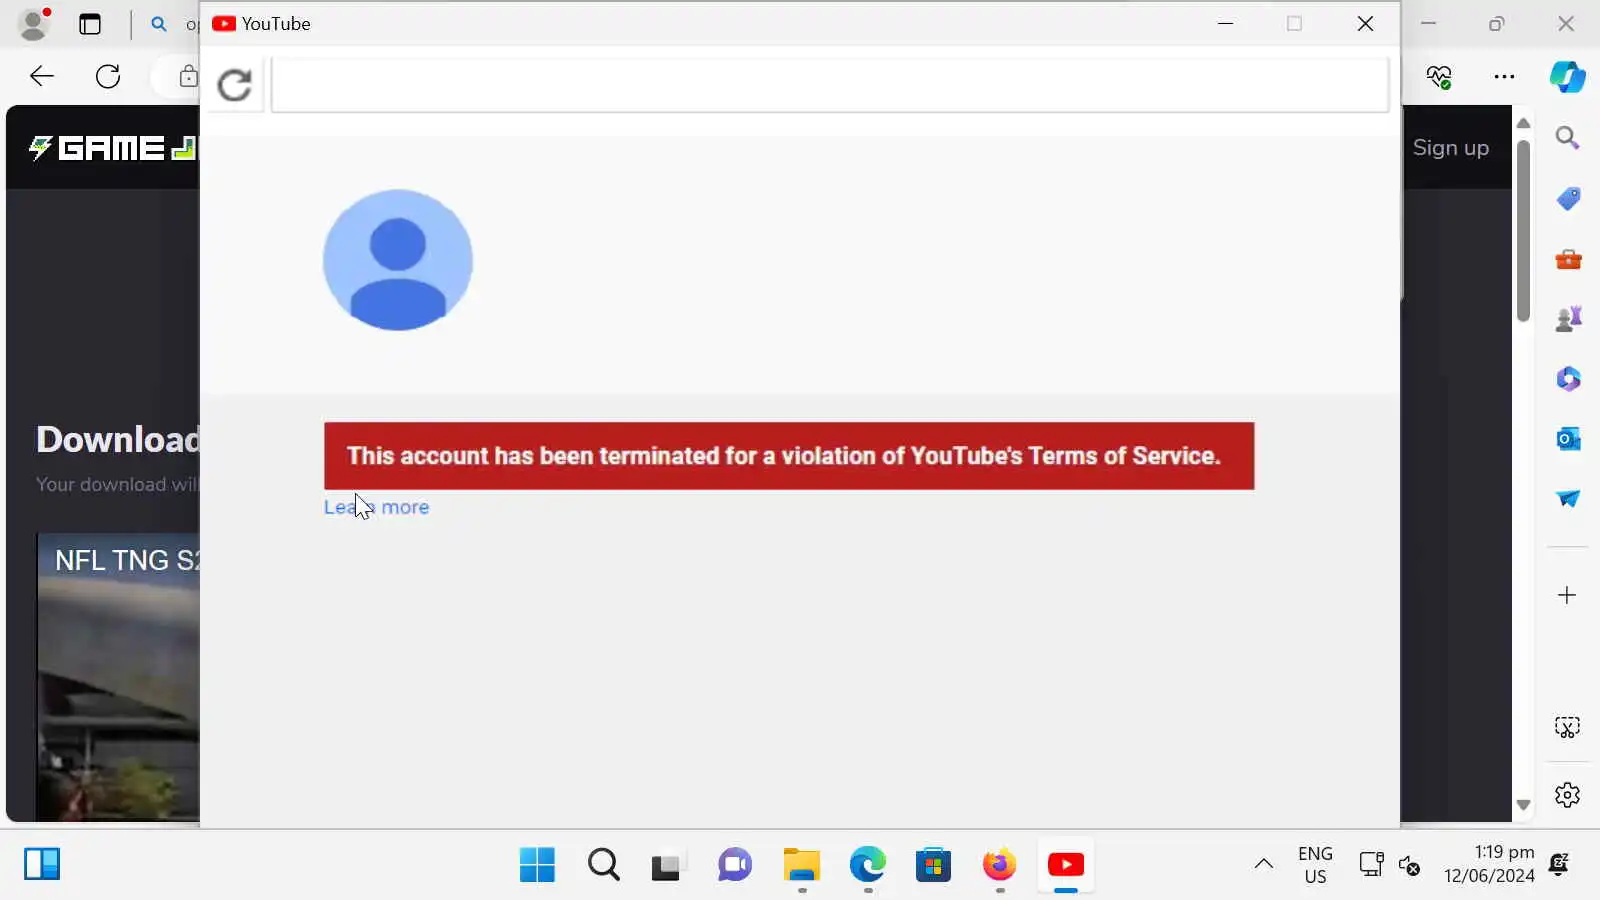1600x900 pixels.
Task: Open Outlook in the Edge sidebar
Action: pos(1567,438)
